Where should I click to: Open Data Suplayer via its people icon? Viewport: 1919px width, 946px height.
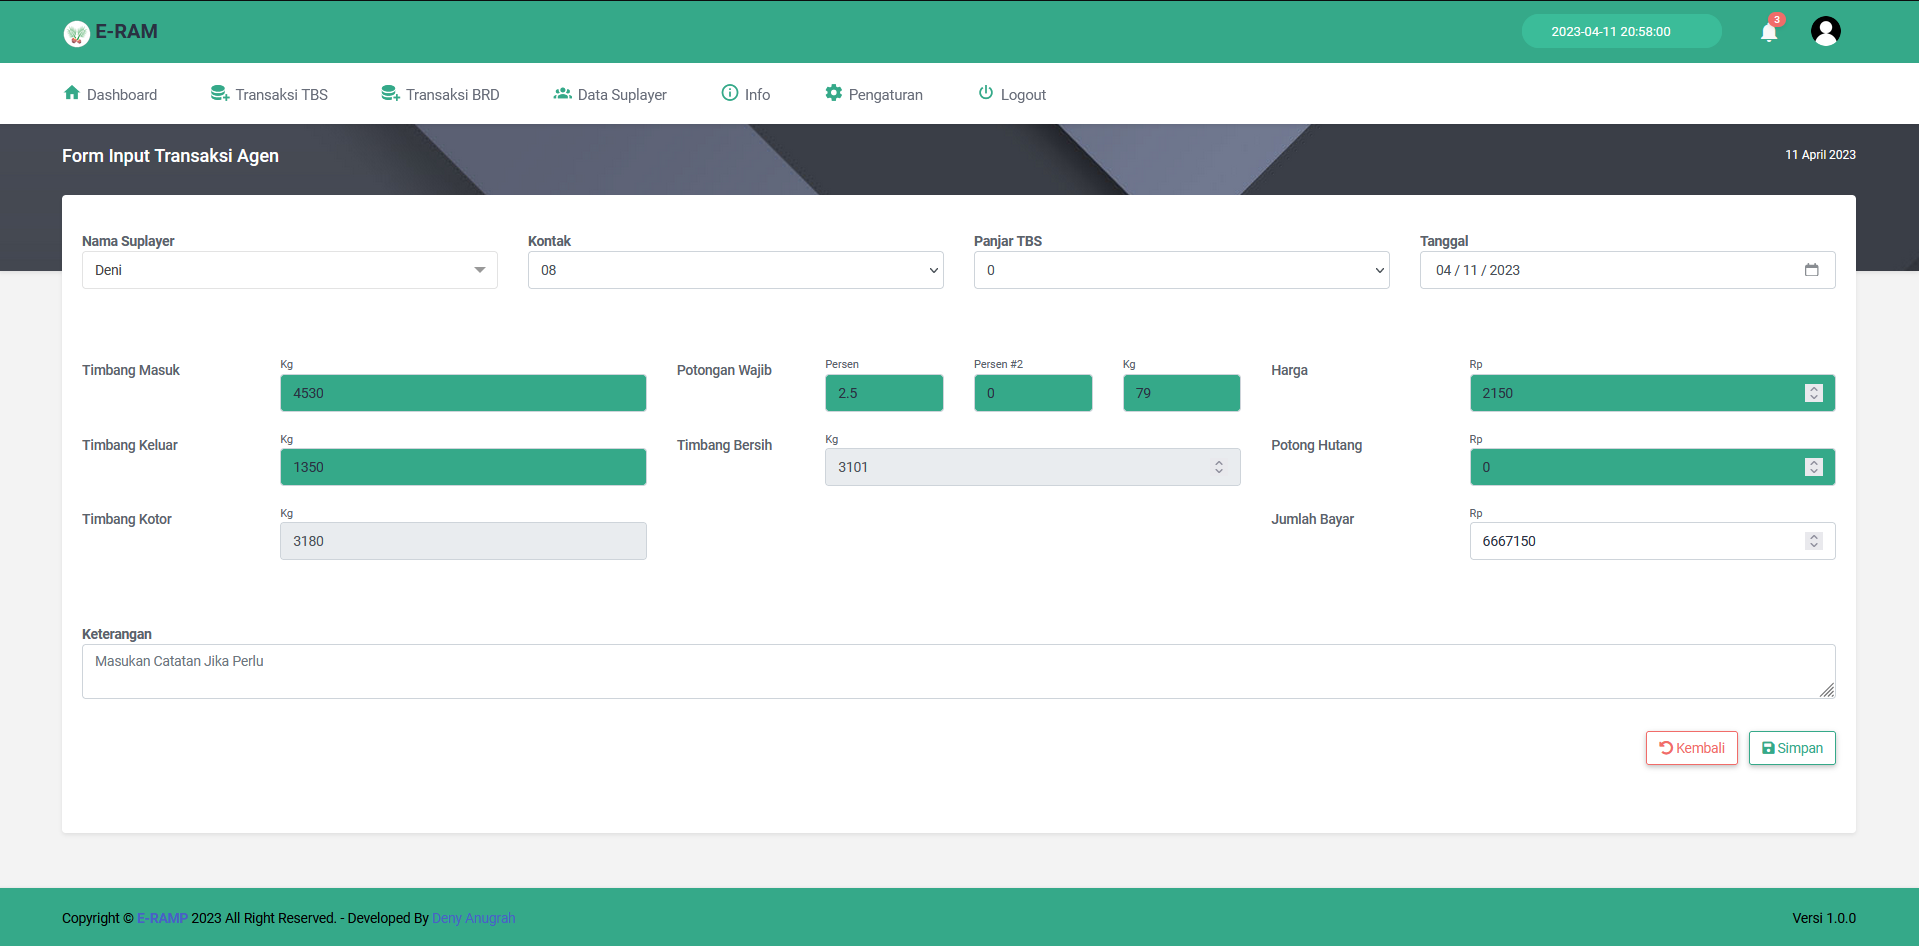coord(562,92)
